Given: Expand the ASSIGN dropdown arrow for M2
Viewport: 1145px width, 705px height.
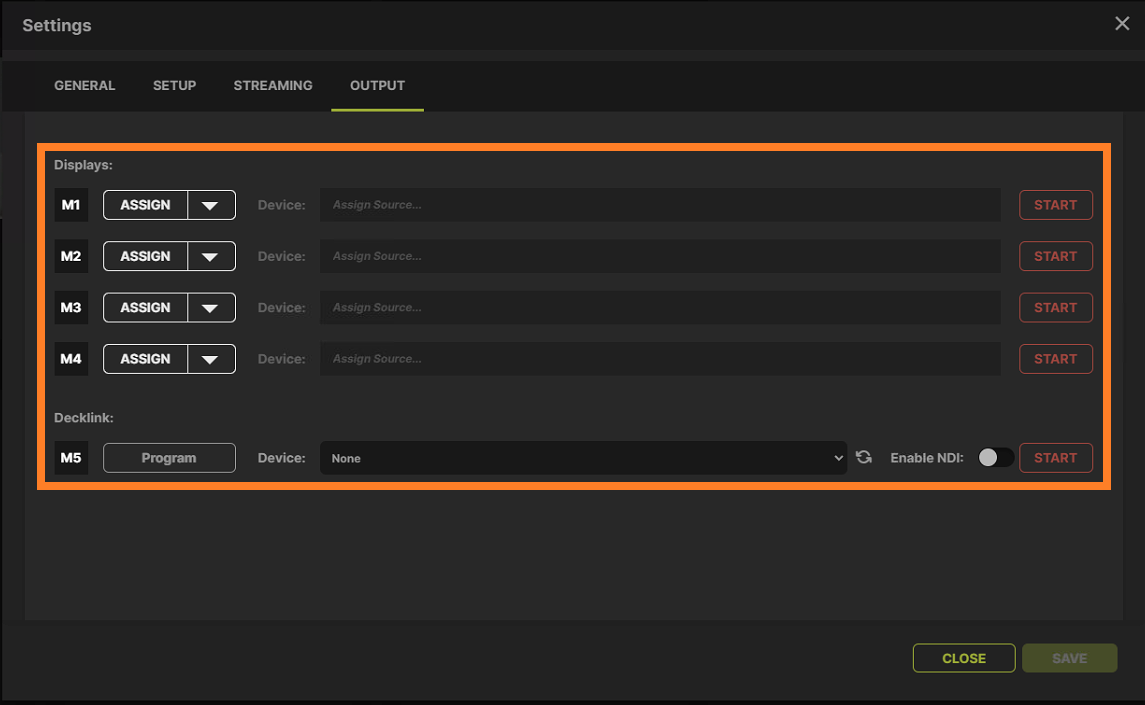Looking at the screenshot, I should point(212,255).
